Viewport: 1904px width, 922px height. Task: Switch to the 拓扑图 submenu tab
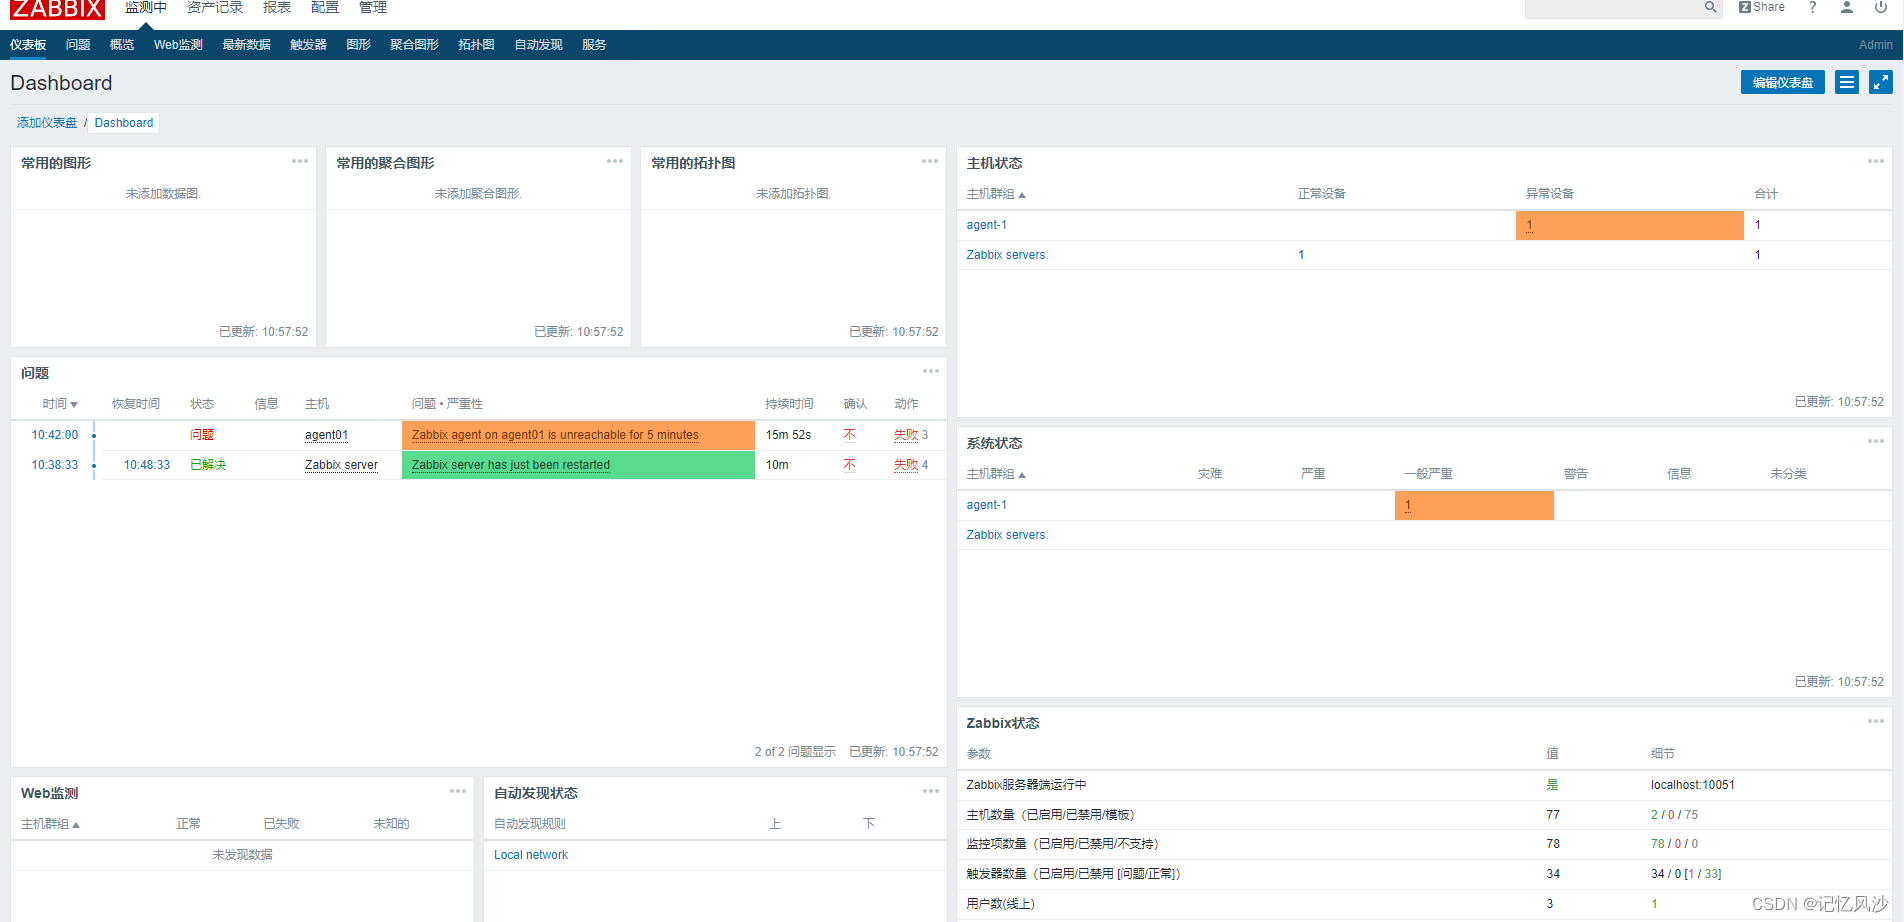pos(477,45)
